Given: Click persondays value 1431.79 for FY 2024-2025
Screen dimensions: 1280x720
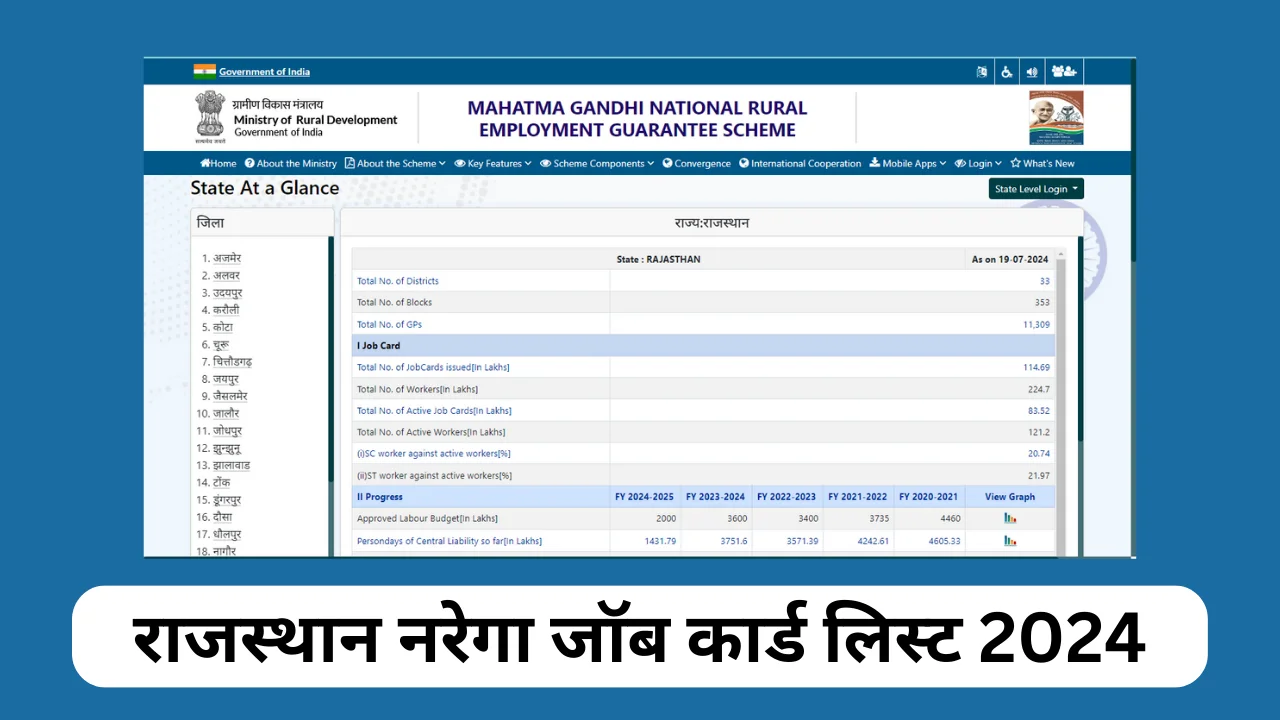Looking at the screenshot, I should click(659, 541).
